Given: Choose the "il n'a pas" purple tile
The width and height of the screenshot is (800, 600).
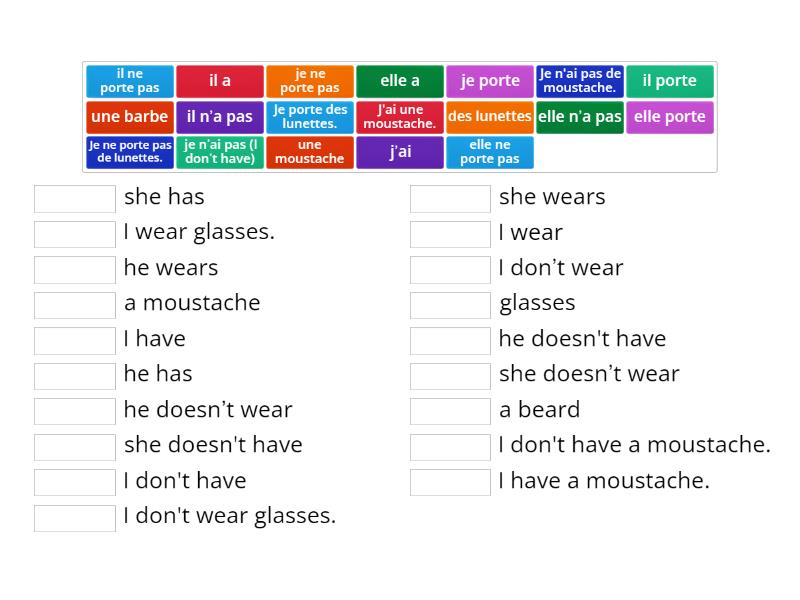Looking at the screenshot, I should click(220, 117).
